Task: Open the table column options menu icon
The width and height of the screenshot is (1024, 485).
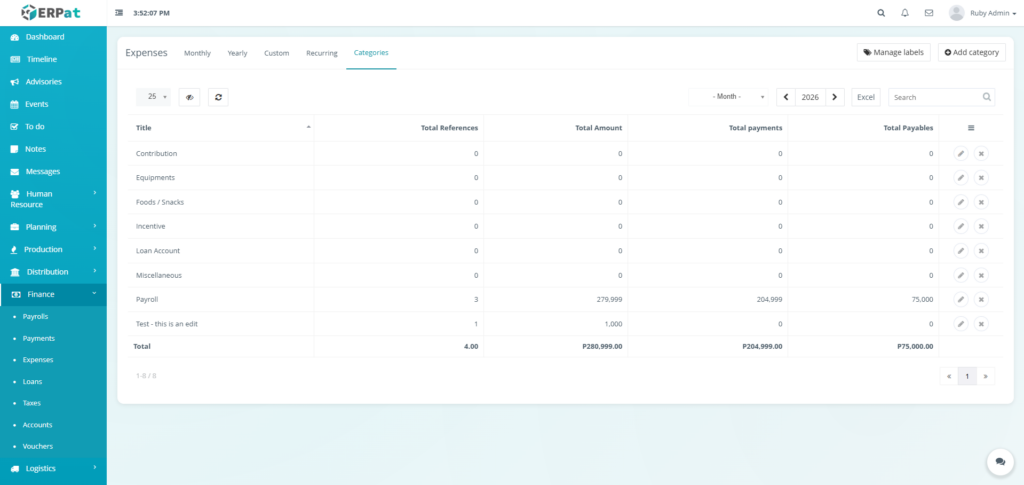Action: click(970, 128)
